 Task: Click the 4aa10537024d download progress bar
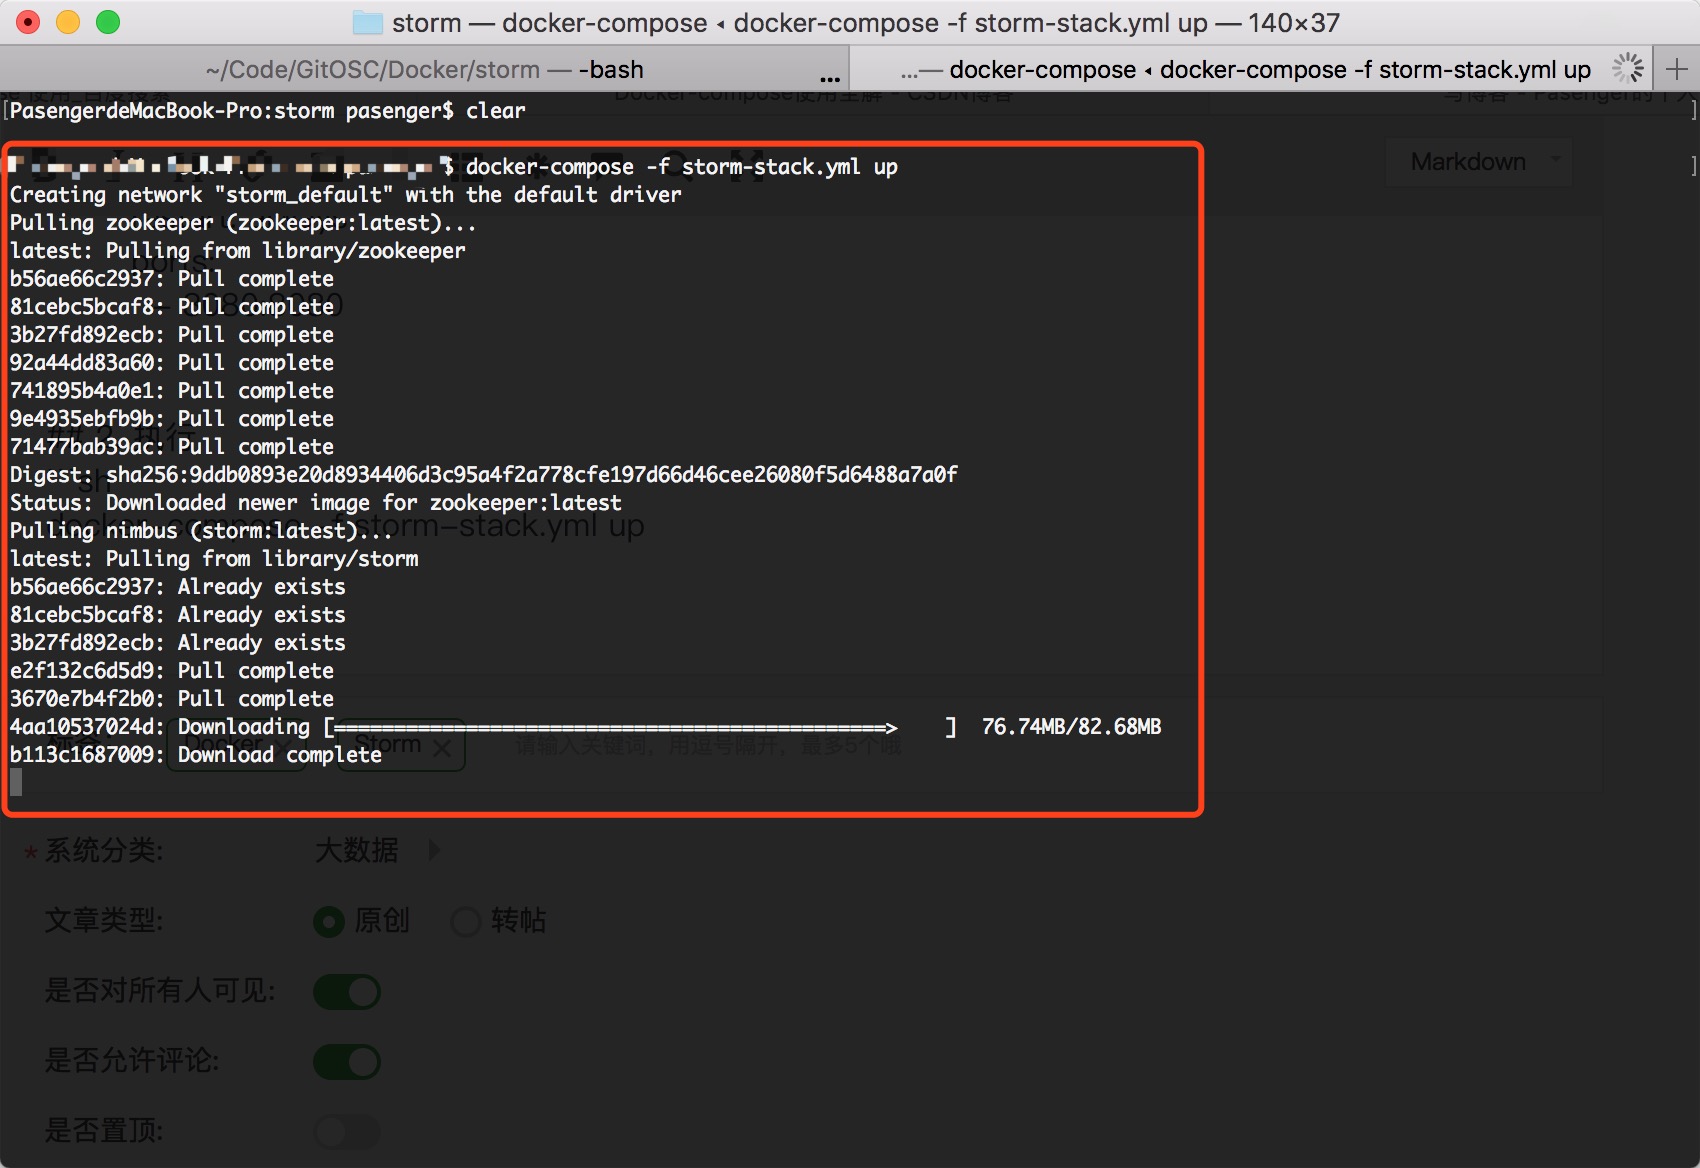pos(640,727)
